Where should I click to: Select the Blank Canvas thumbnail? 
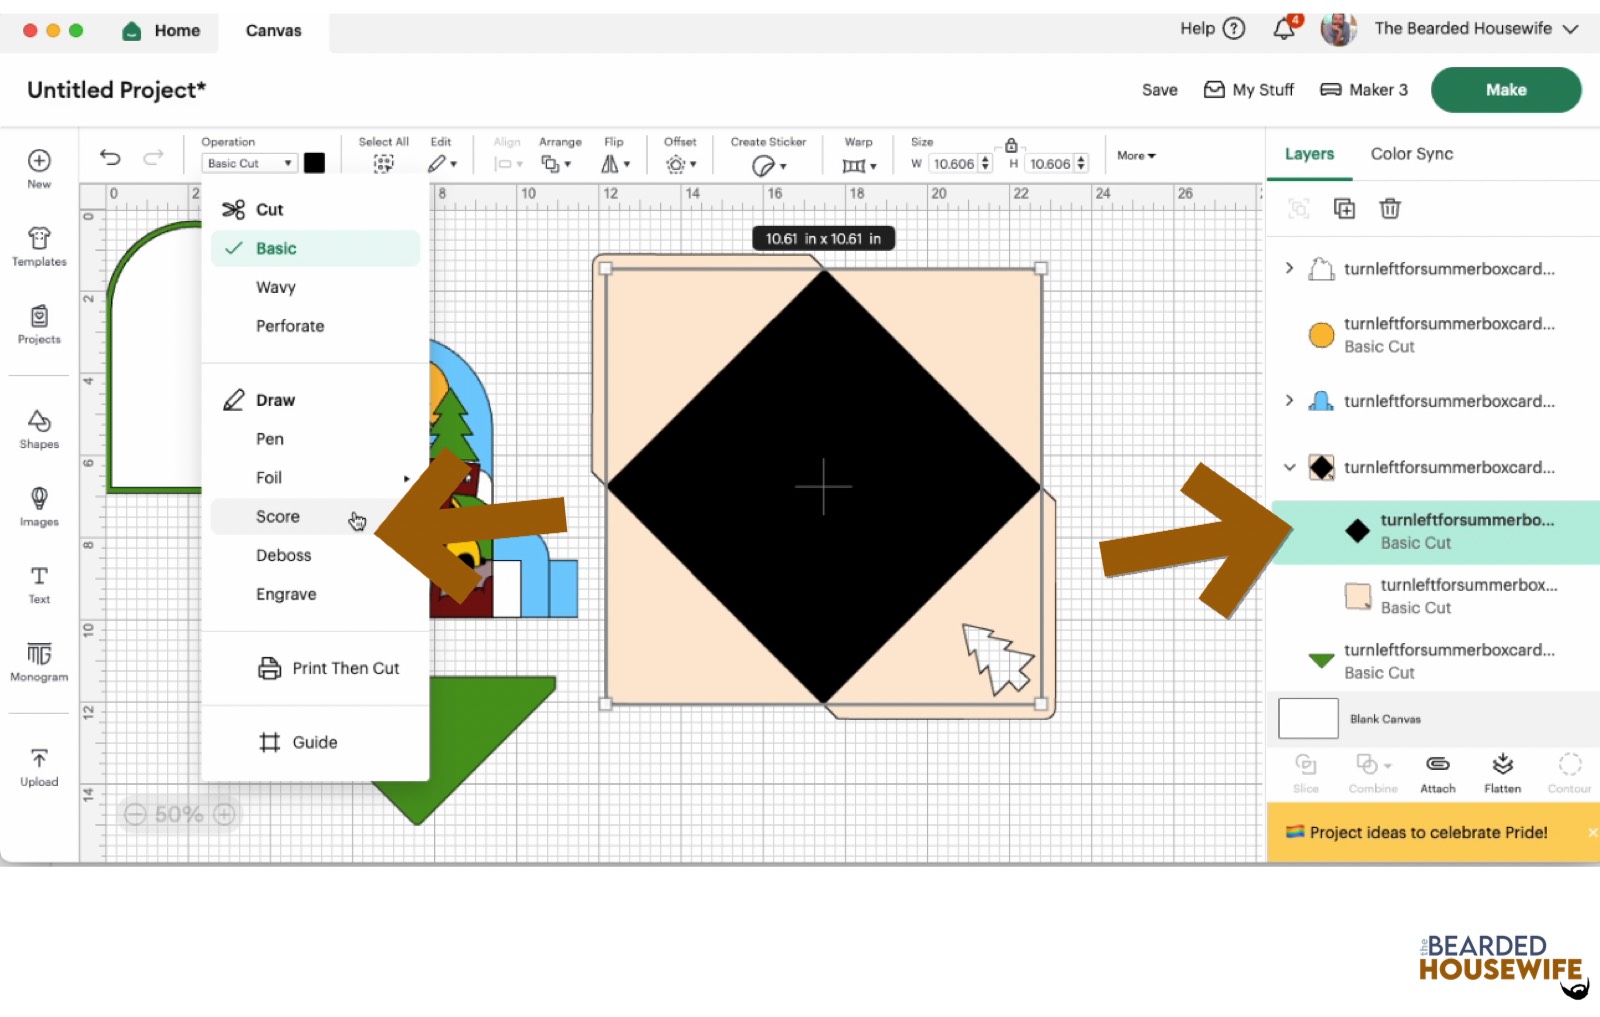[x=1308, y=718]
